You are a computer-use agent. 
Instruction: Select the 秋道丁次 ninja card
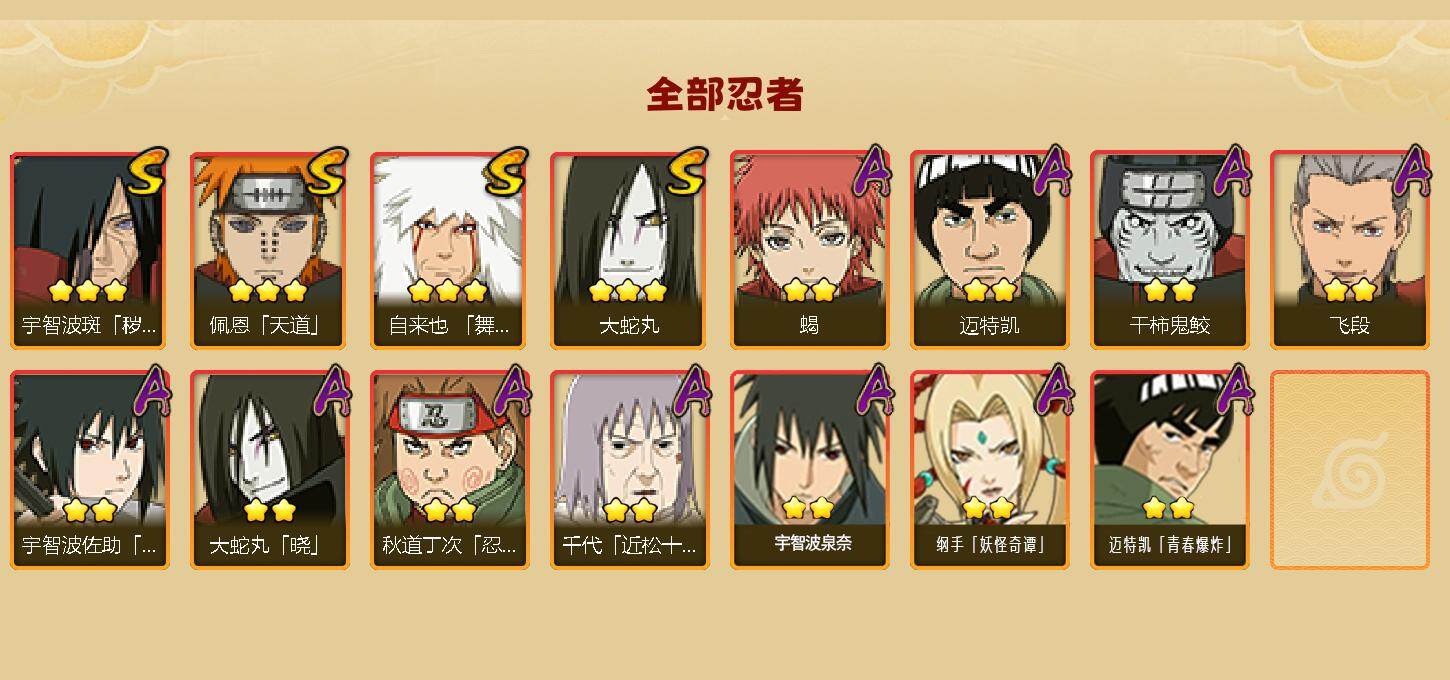pyautogui.click(x=449, y=470)
